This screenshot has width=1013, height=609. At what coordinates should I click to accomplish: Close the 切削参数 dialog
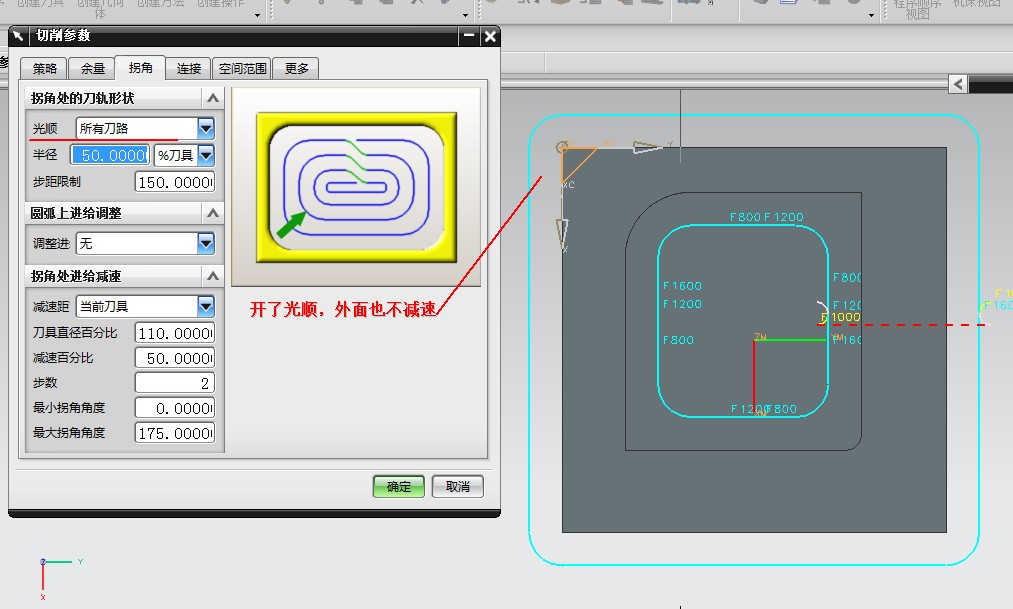[490, 36]
